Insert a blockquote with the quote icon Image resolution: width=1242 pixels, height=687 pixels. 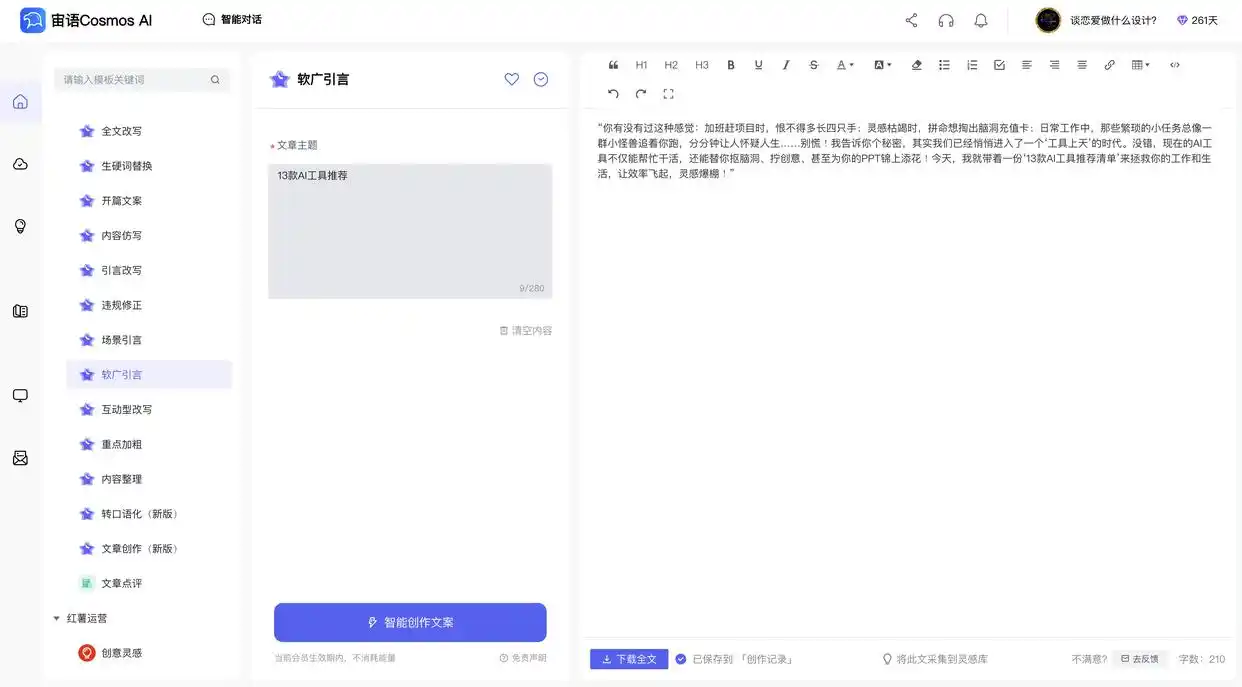click(x=613, y=65)
